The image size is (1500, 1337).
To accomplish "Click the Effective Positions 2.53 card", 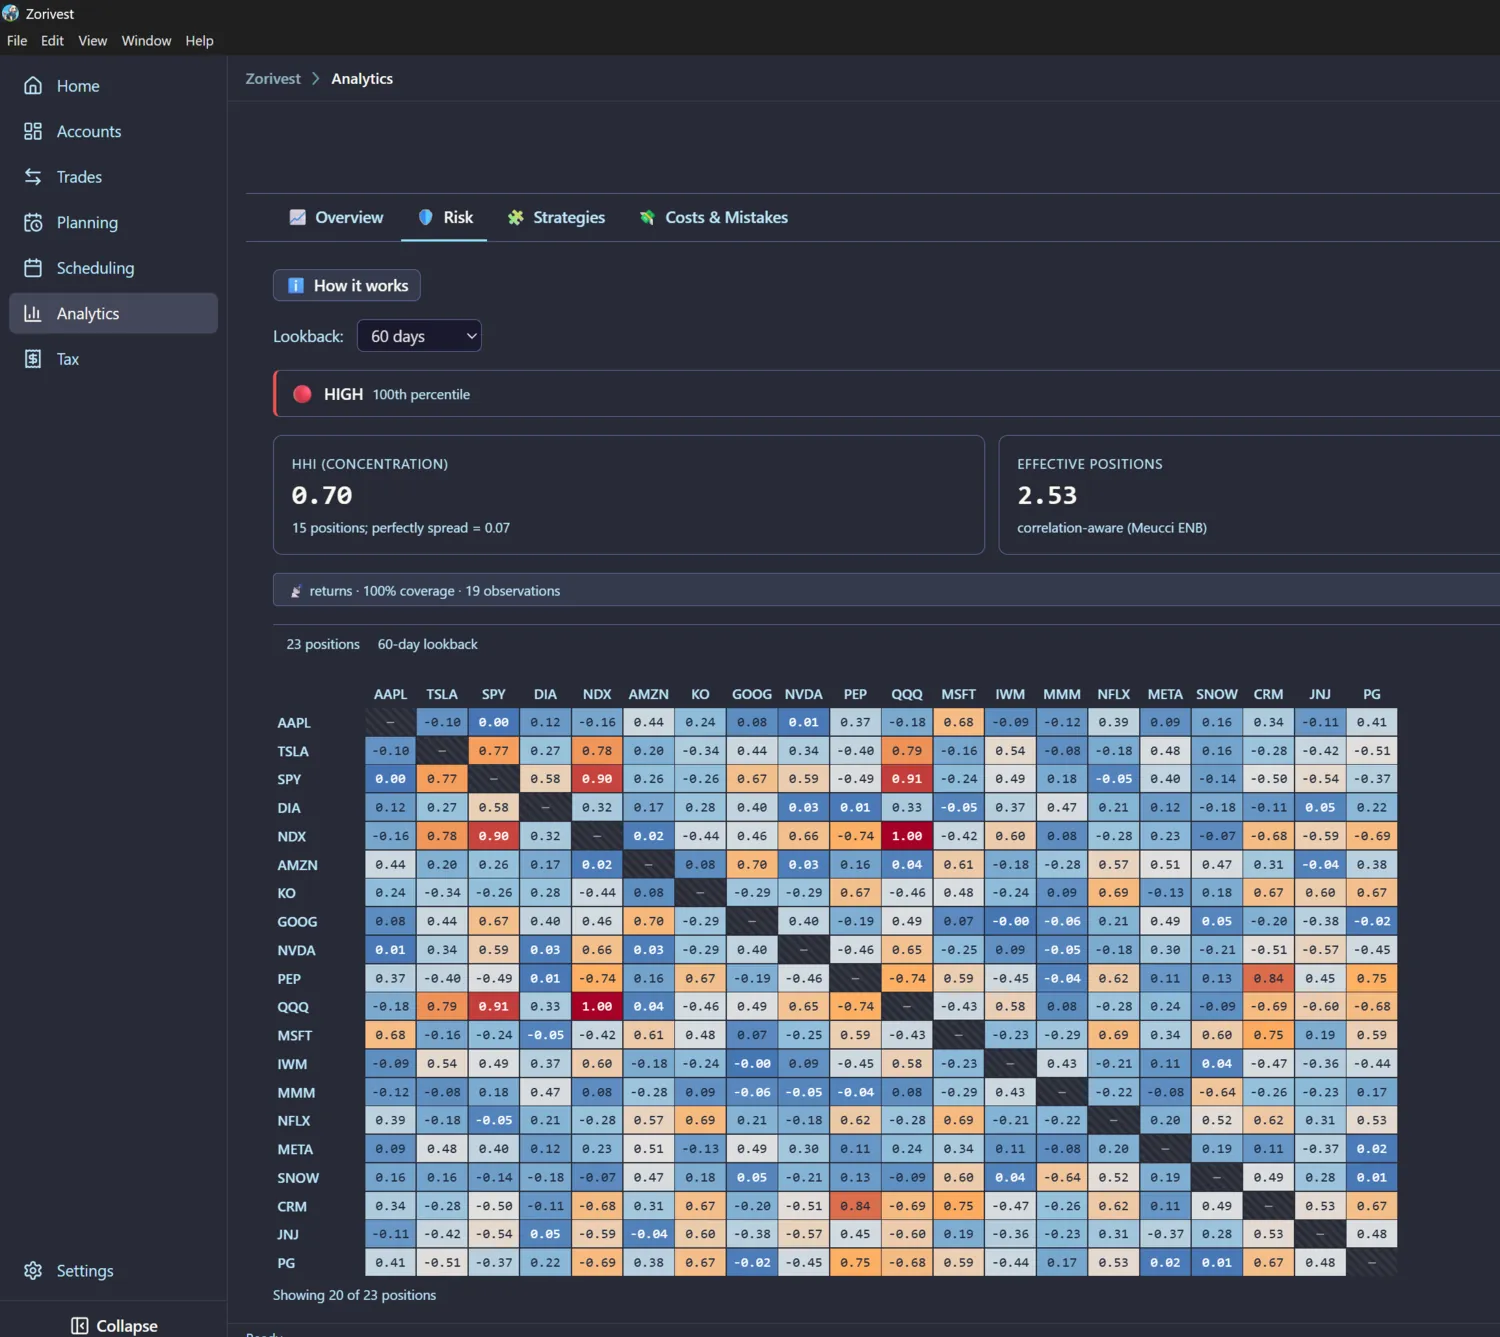I will coord(1249,495).
